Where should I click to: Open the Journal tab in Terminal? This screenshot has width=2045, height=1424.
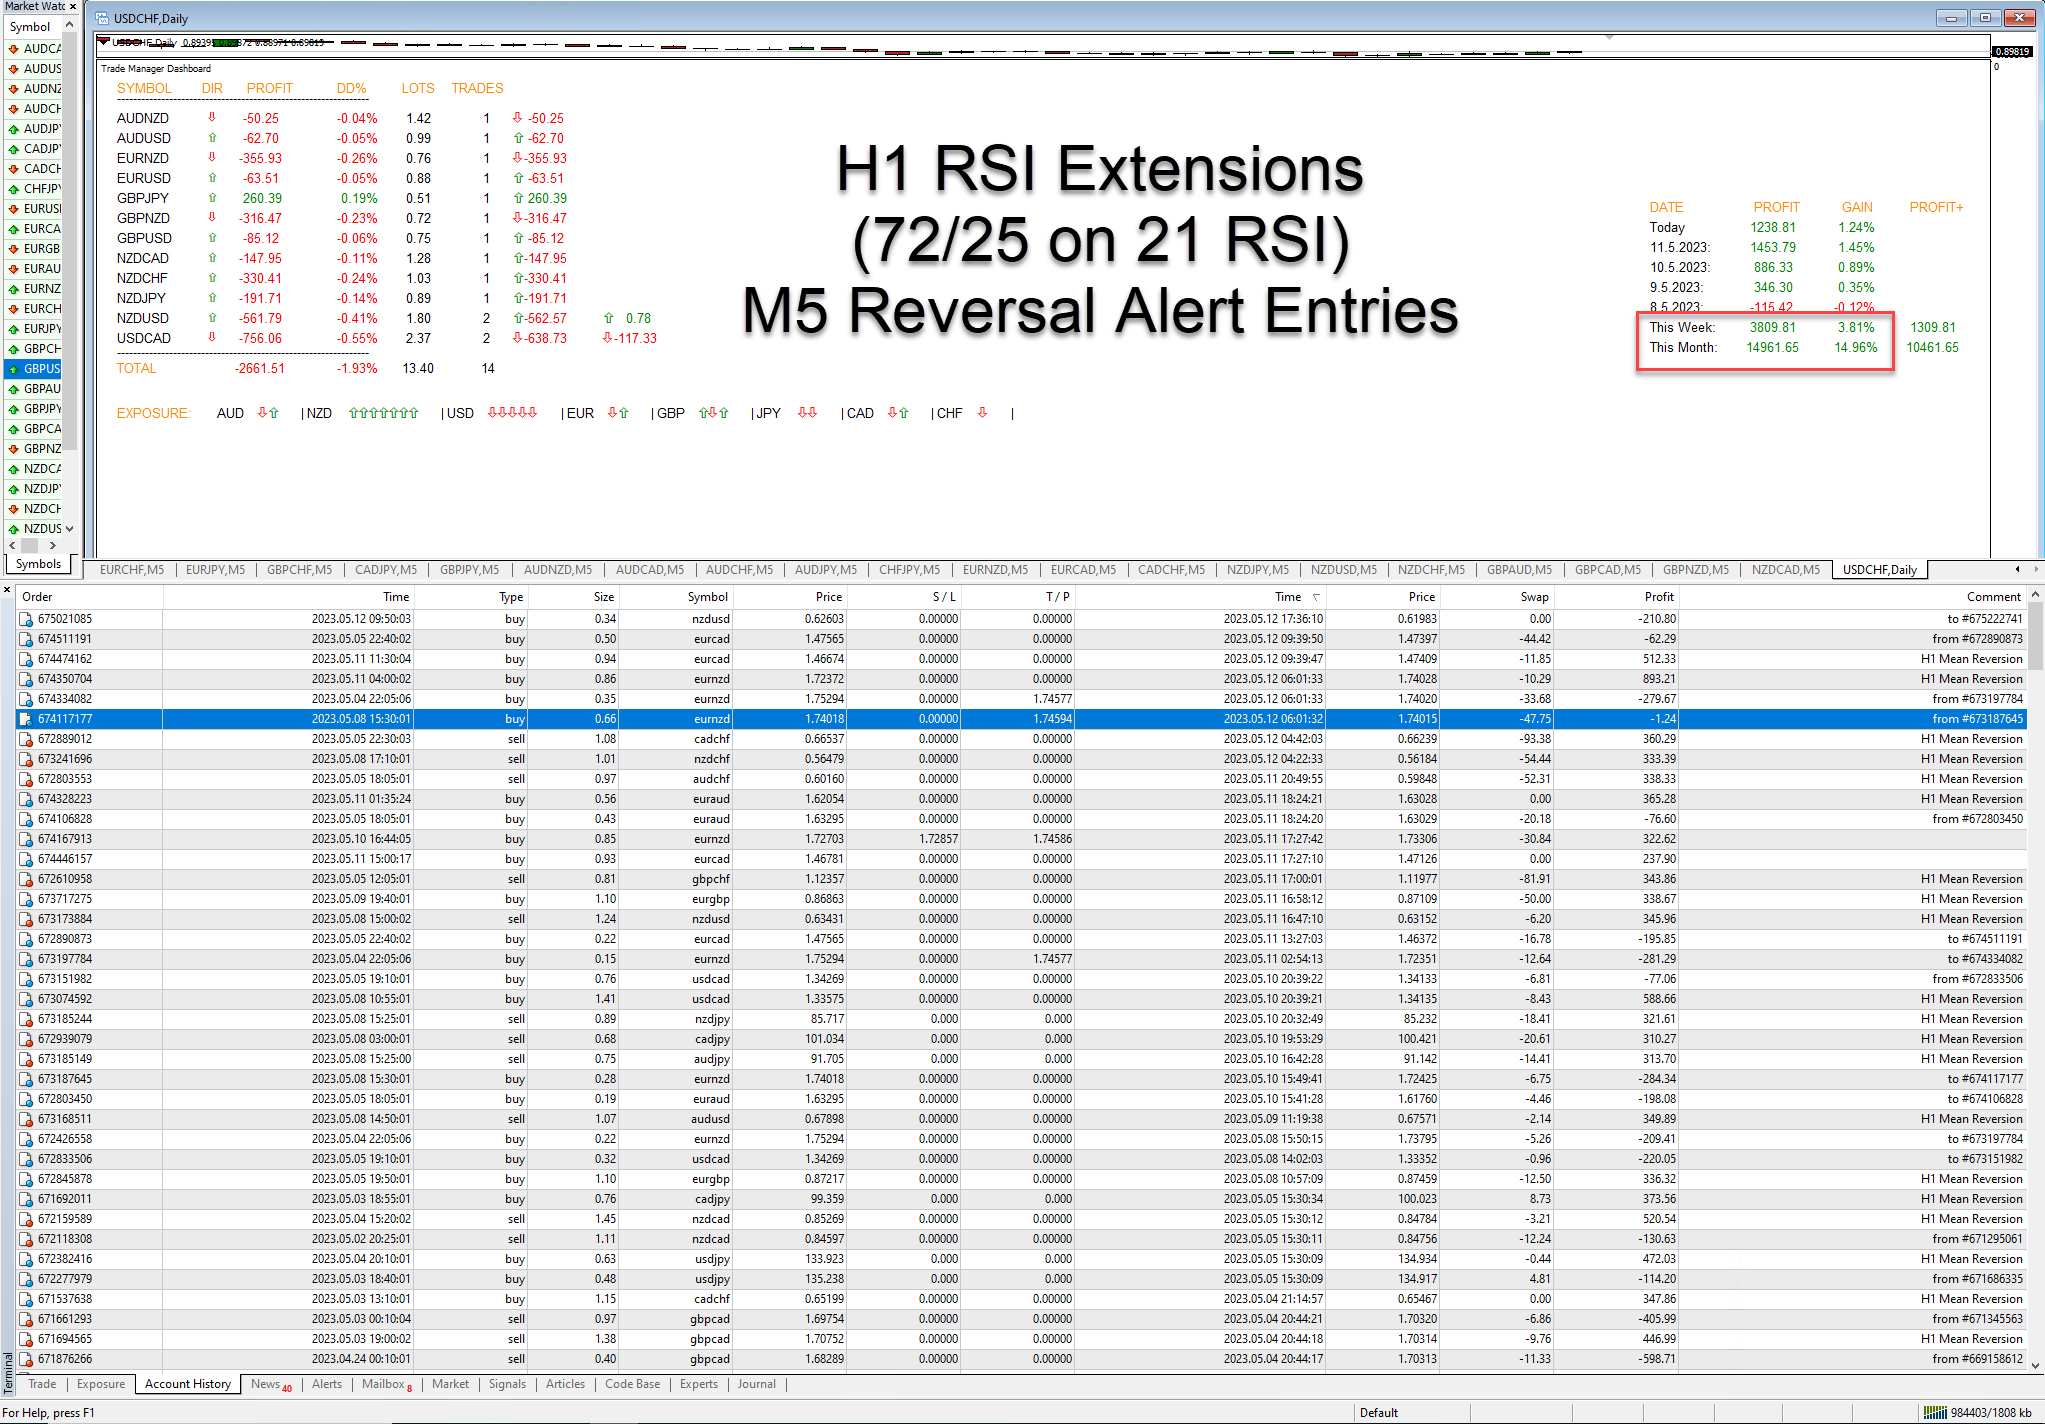(x=757, y=1384)
